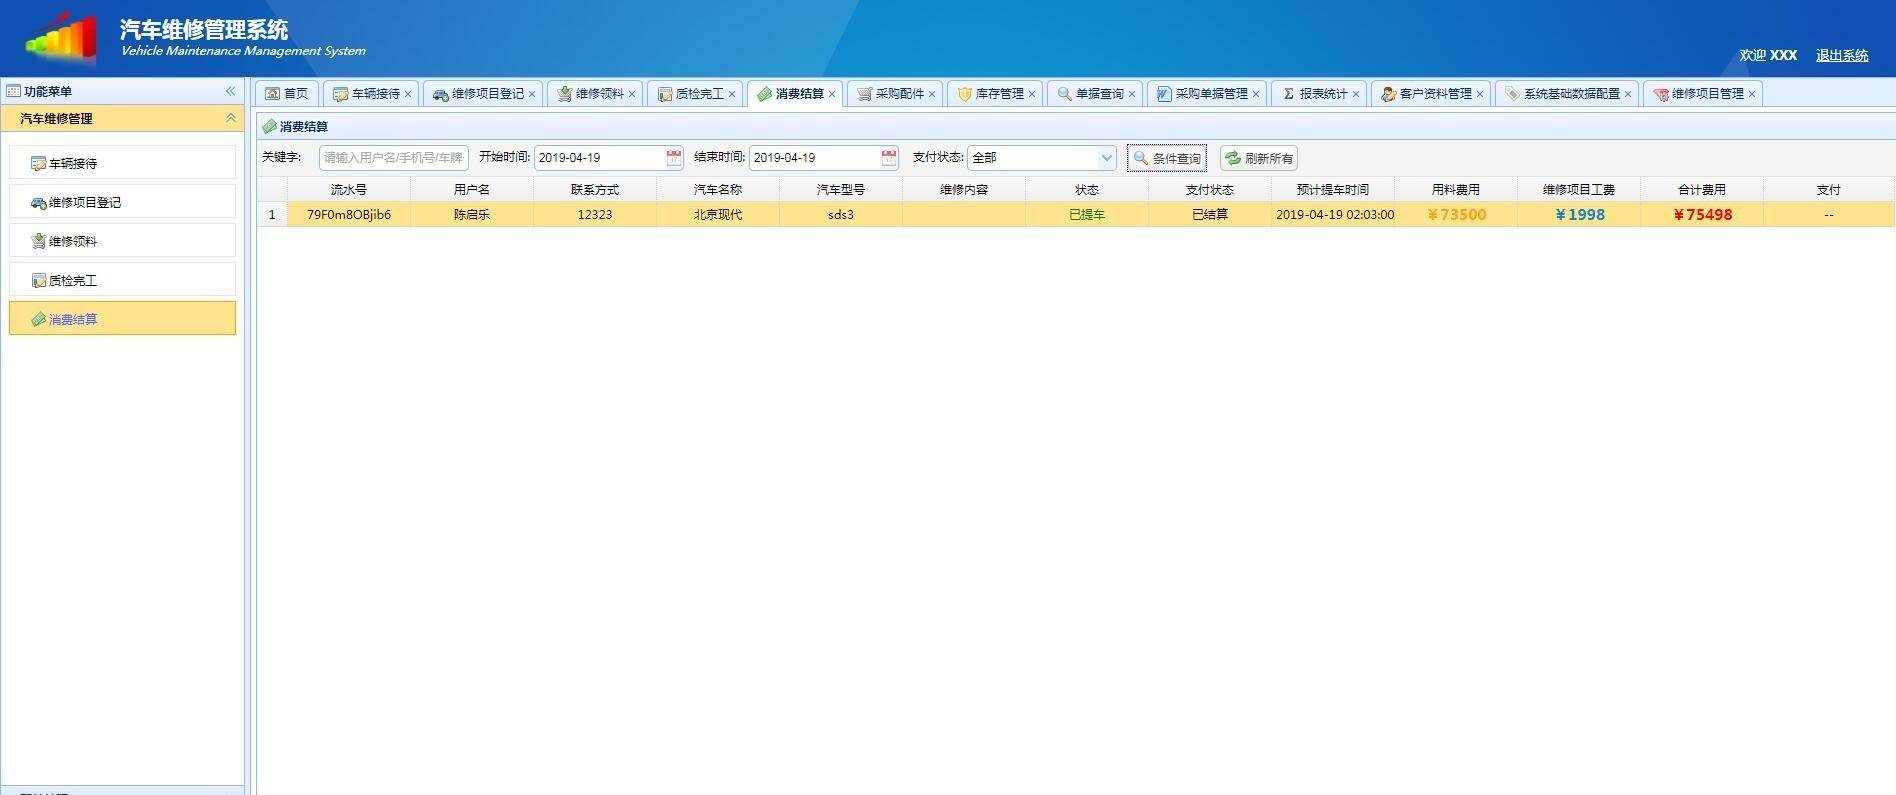Close the 维修项目管理 tab
Viewport: 1896px width, 795px height.
[x=1752, y=94]
